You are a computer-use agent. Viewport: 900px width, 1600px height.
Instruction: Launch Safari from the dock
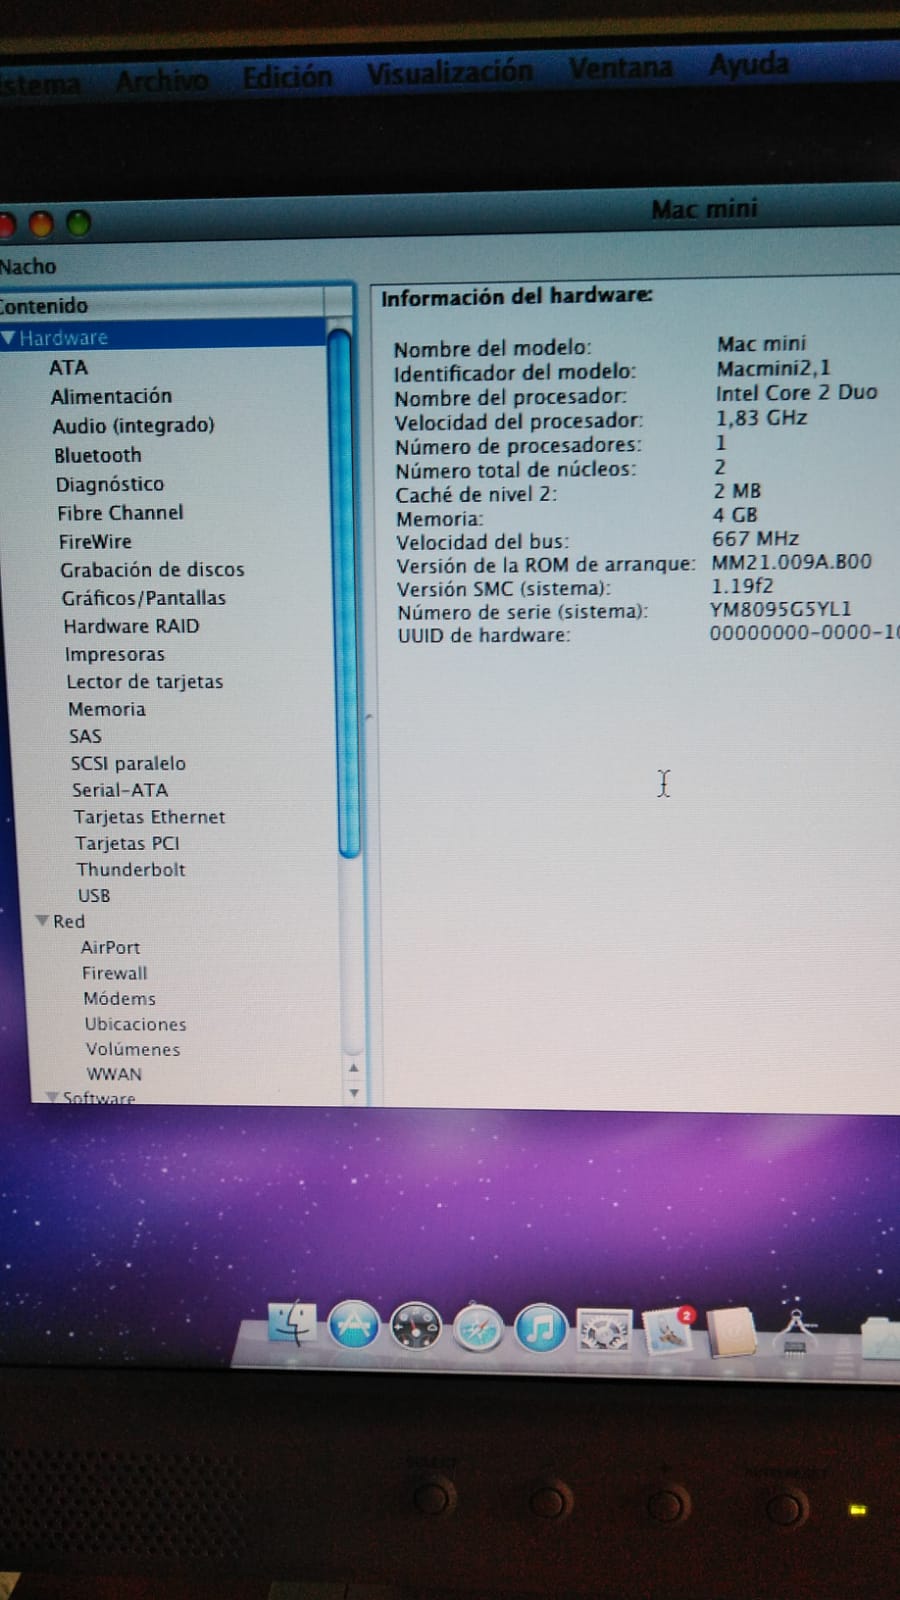(479, 1329)
